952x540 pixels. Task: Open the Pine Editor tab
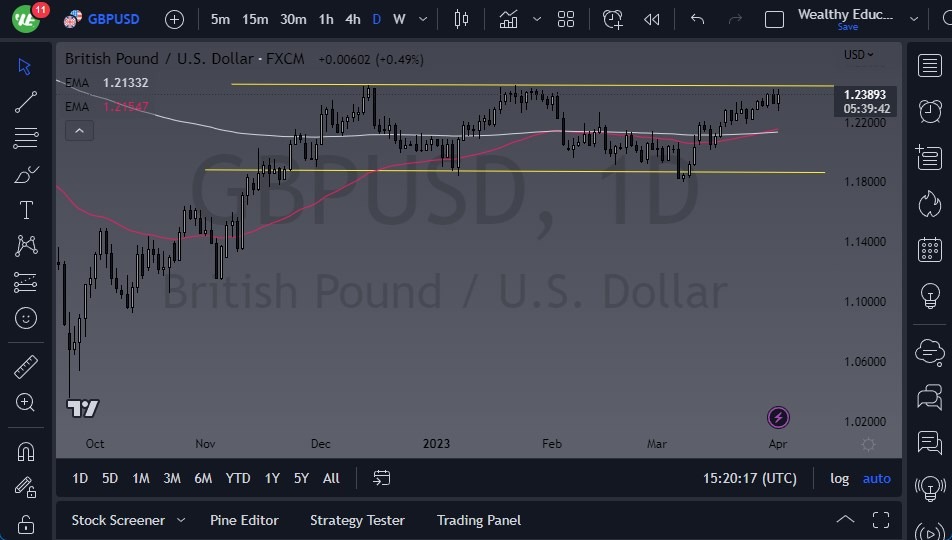click(x=244, y=520)
